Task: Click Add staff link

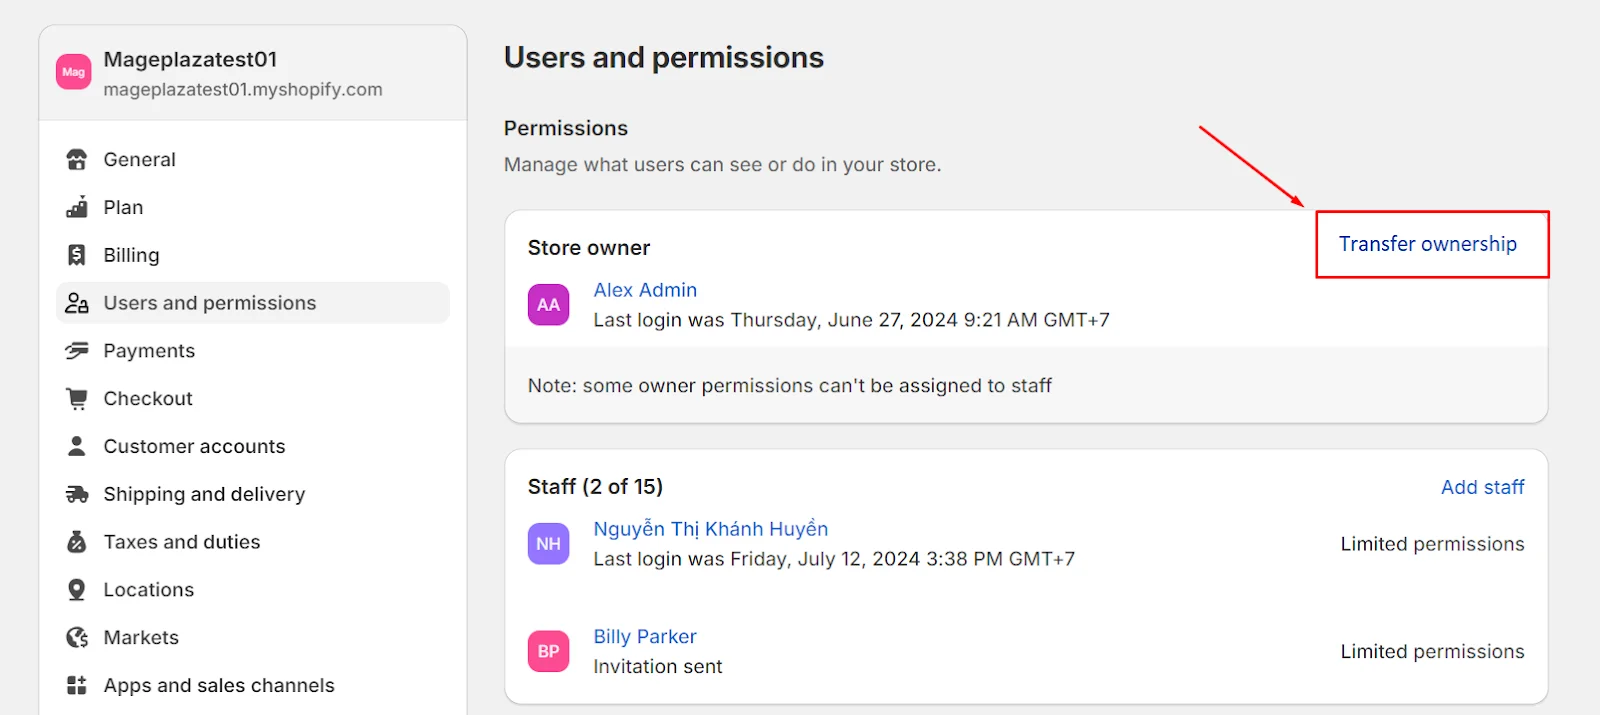Action: [1482, 487]
